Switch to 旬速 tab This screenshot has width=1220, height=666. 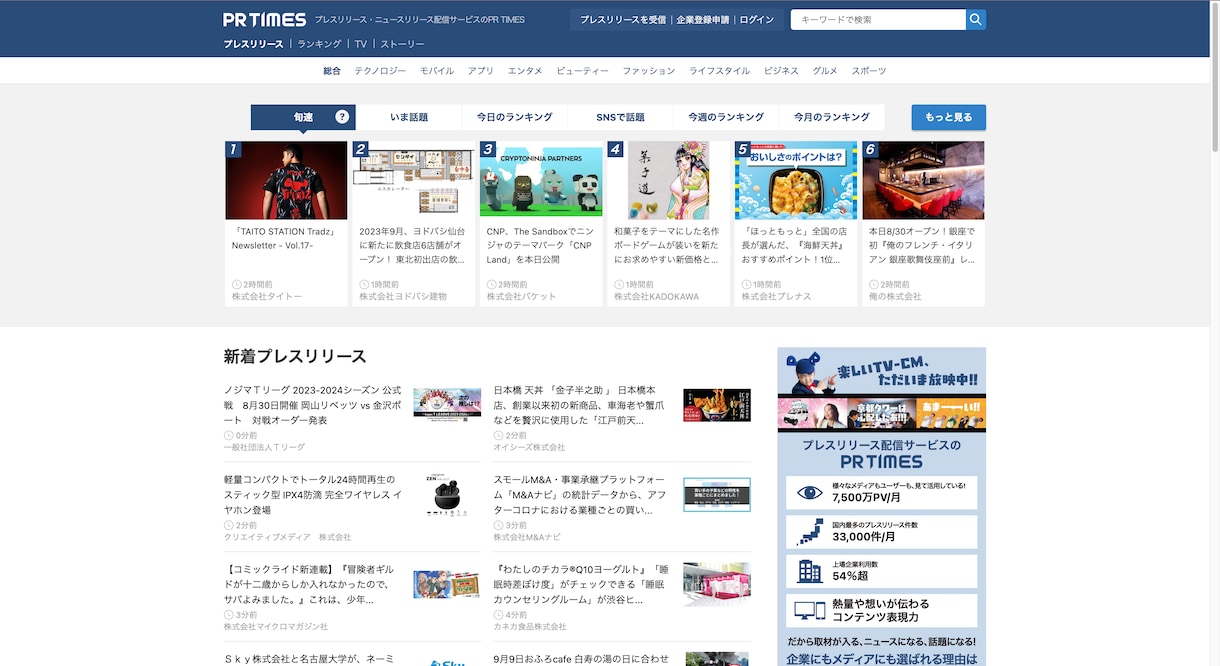(x=303, y=117)
